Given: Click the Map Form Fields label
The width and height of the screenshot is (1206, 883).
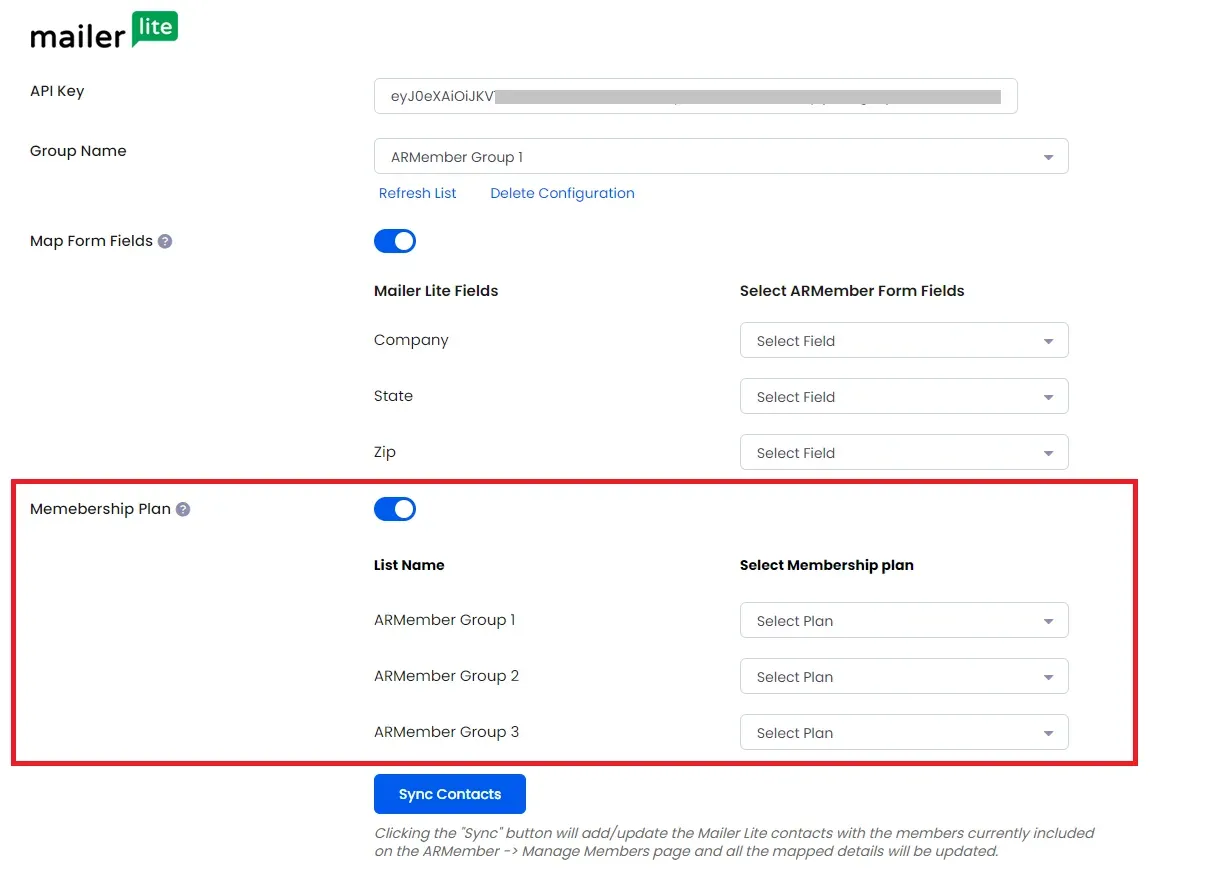Looking at the screenshot, I should pyautogui.click(x=91, y=241).
